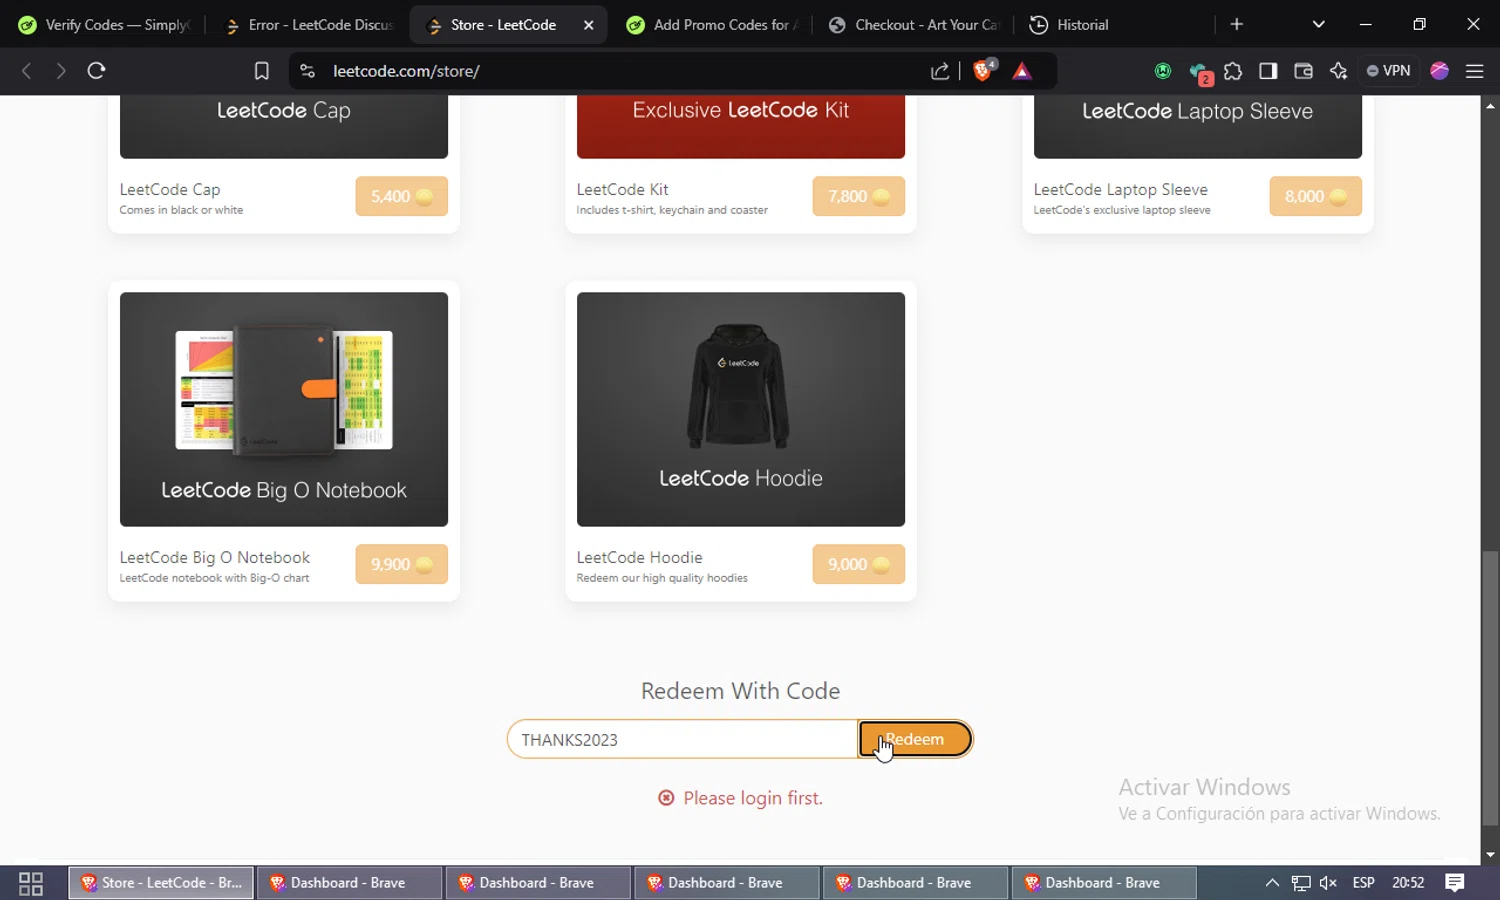Click the browser back arrow
This screenshot has width=1500, height=900.
coord(27,71)
